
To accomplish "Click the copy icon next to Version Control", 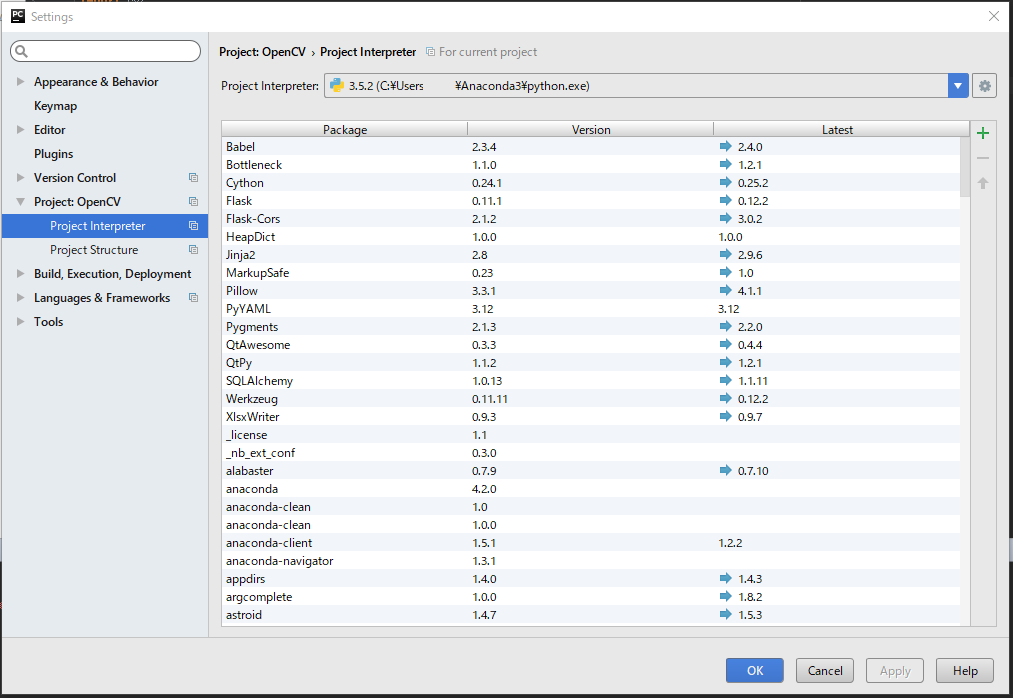I will 193,178.
